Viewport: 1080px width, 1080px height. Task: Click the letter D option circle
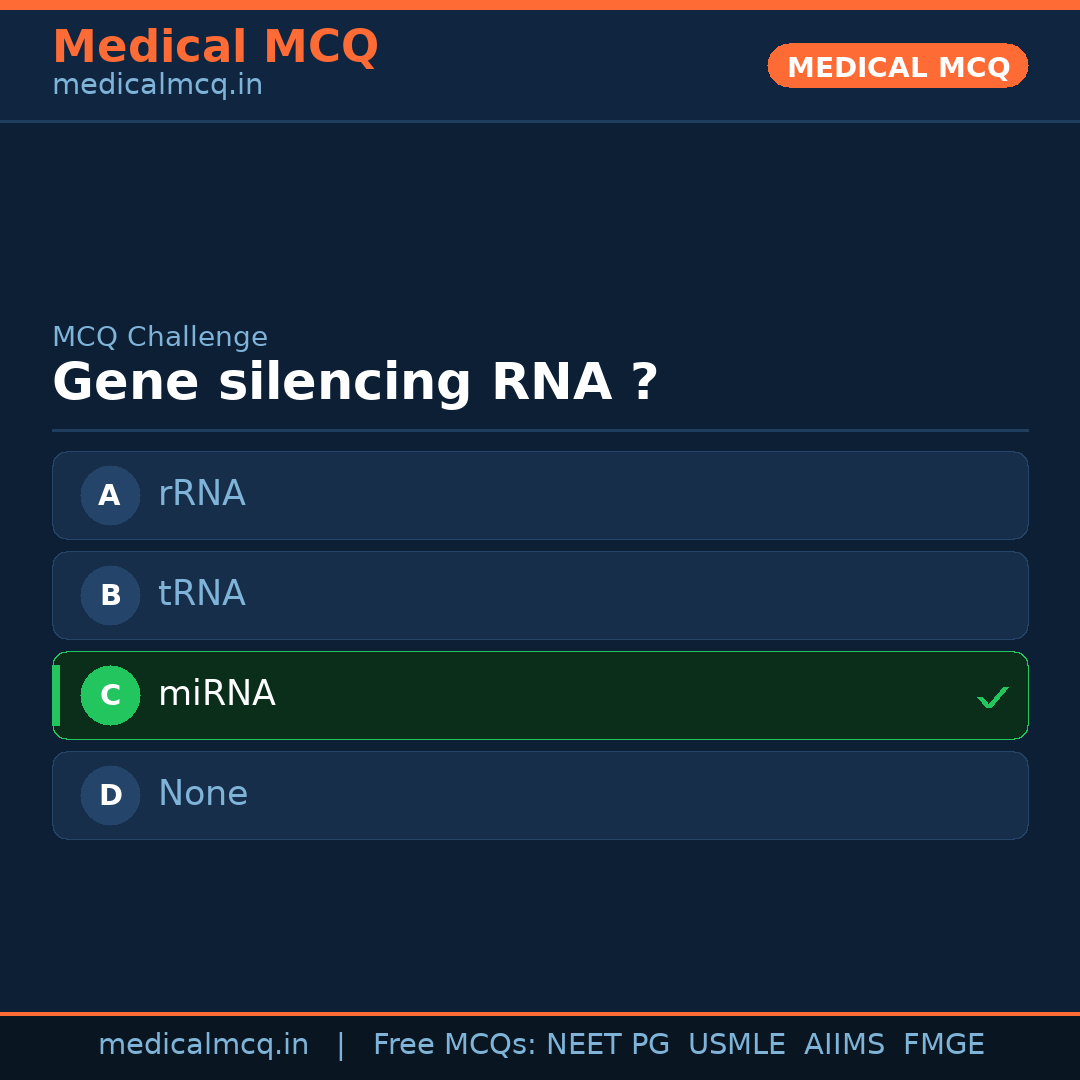(x=110, y=795)
